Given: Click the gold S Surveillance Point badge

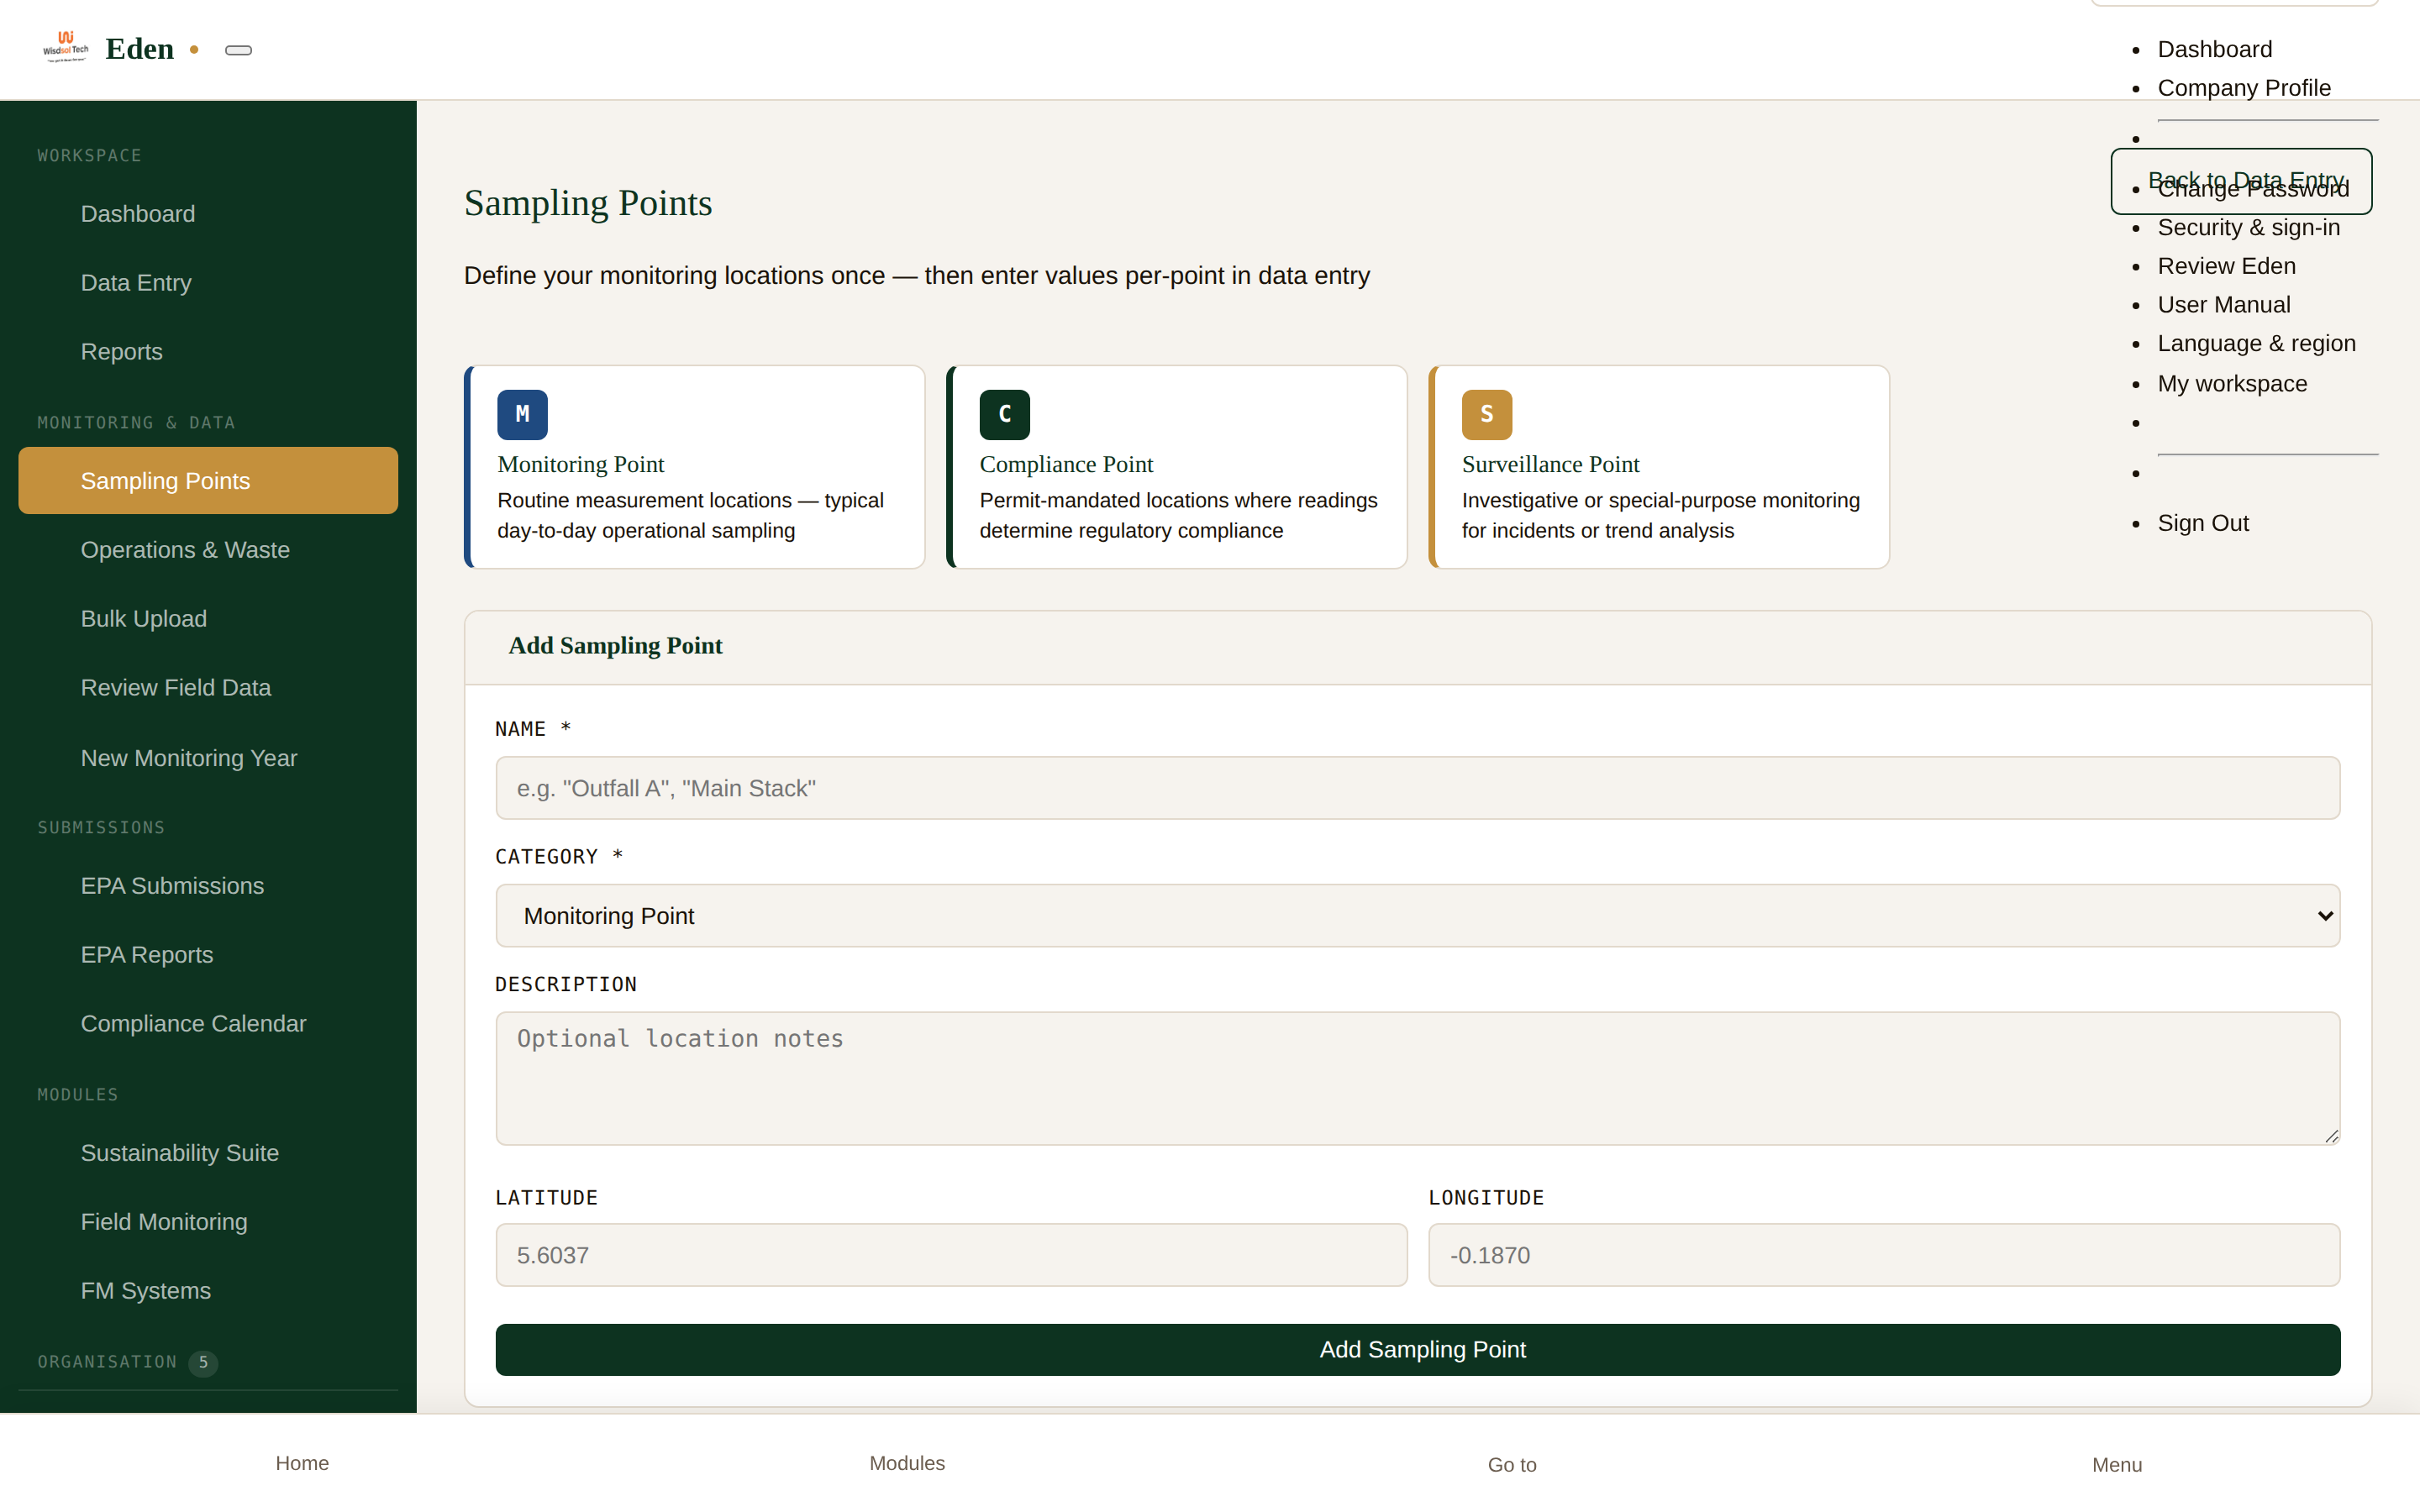Looking at the screenshot, I should (x=1486, y=414).
